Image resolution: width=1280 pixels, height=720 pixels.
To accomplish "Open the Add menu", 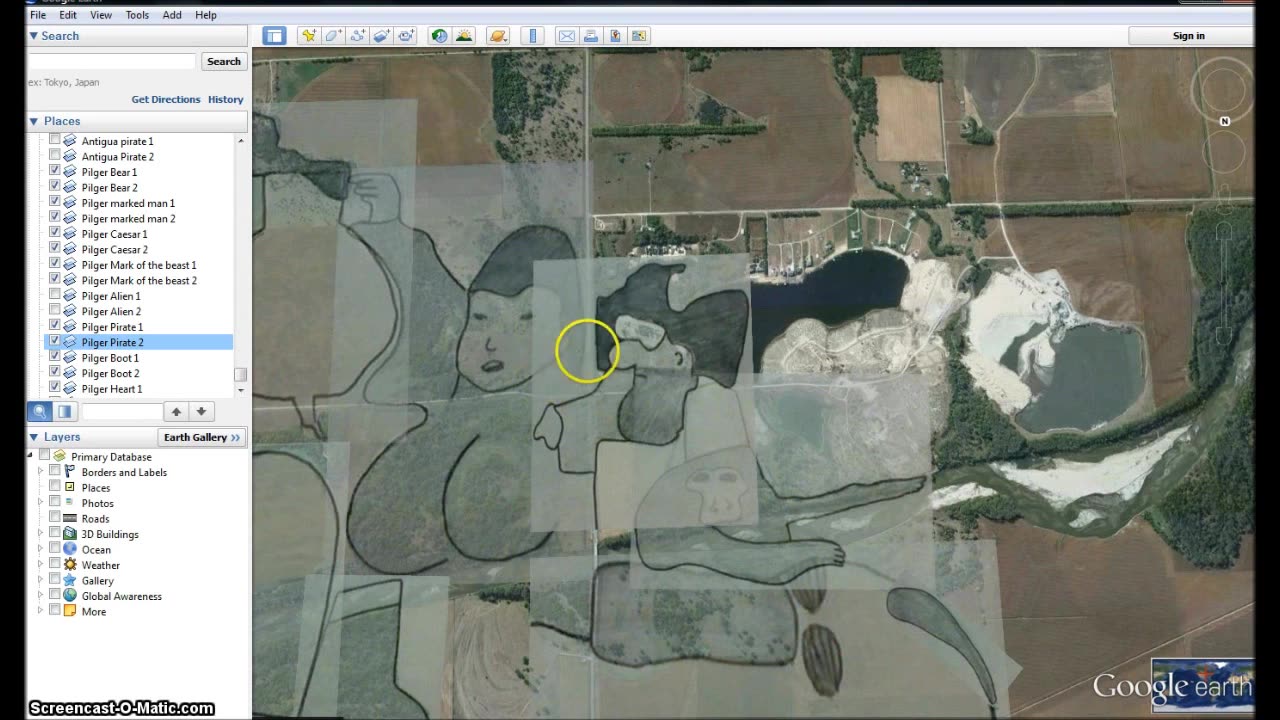I will pyautogui.click(x=172, y=15).
